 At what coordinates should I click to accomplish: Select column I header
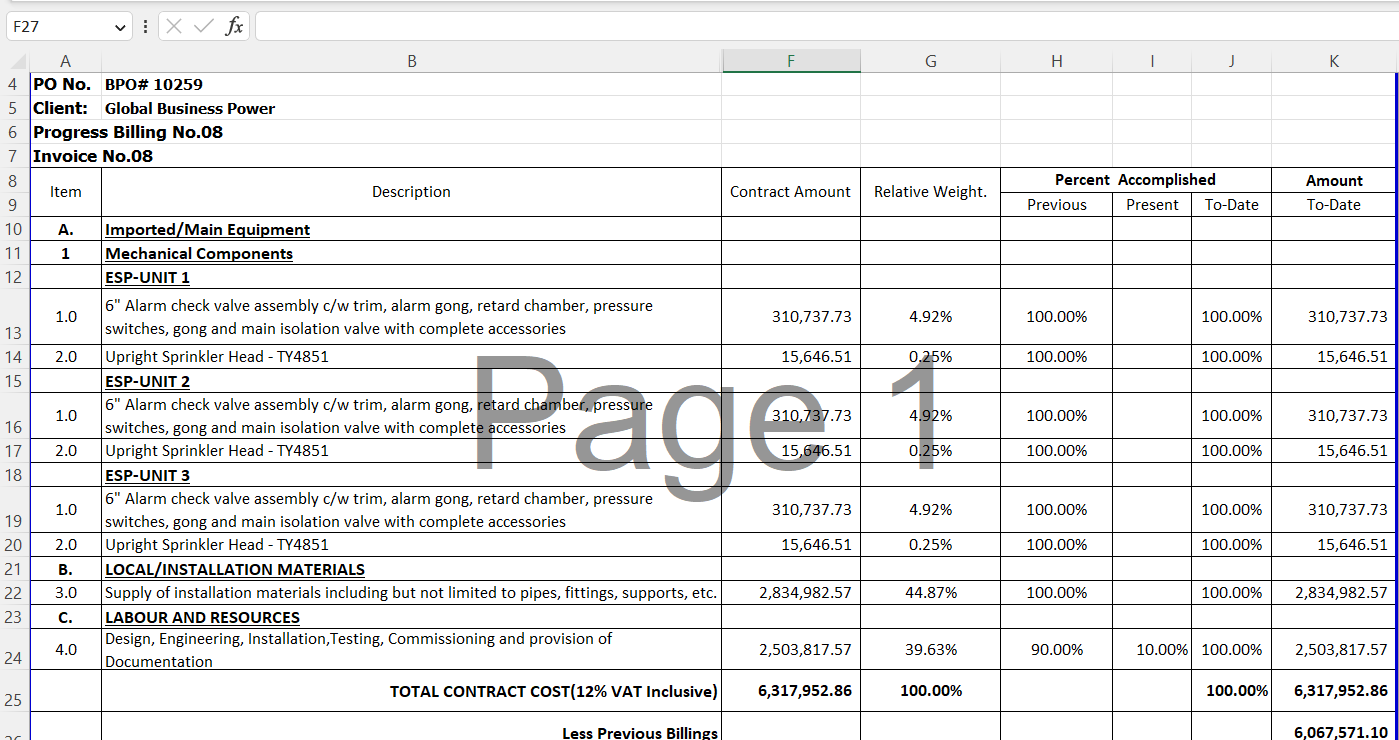click(1152, 62)
